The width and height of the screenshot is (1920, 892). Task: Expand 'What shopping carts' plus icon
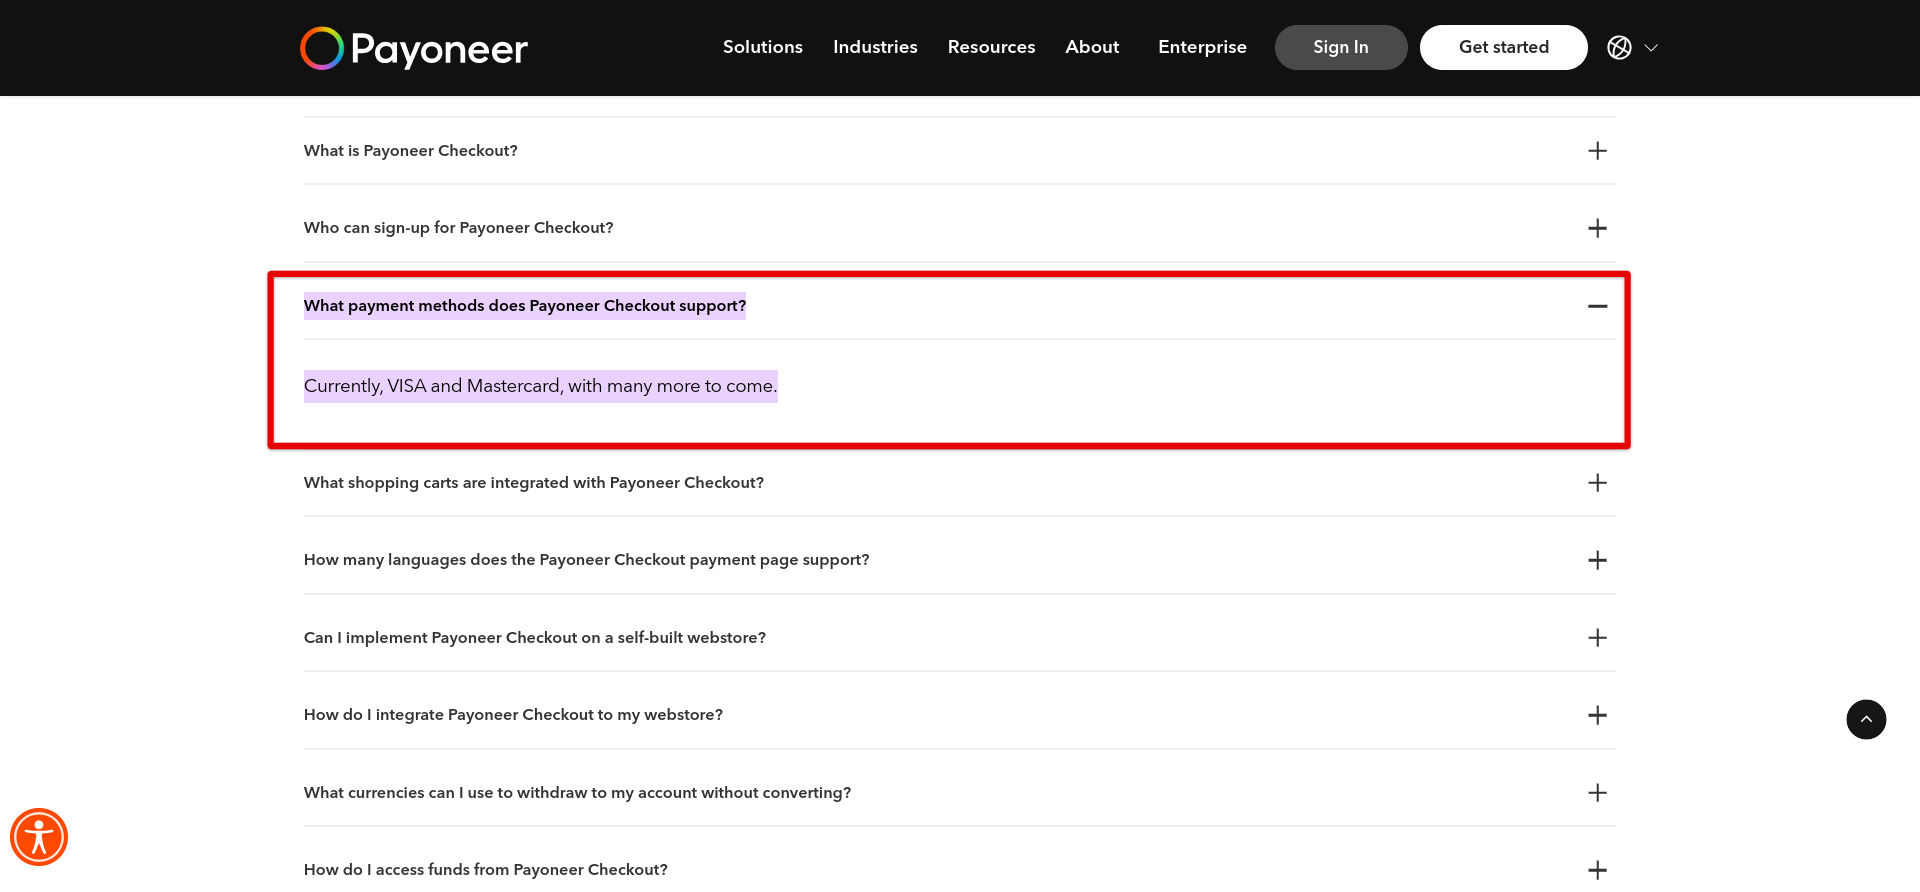[1598, 483]
